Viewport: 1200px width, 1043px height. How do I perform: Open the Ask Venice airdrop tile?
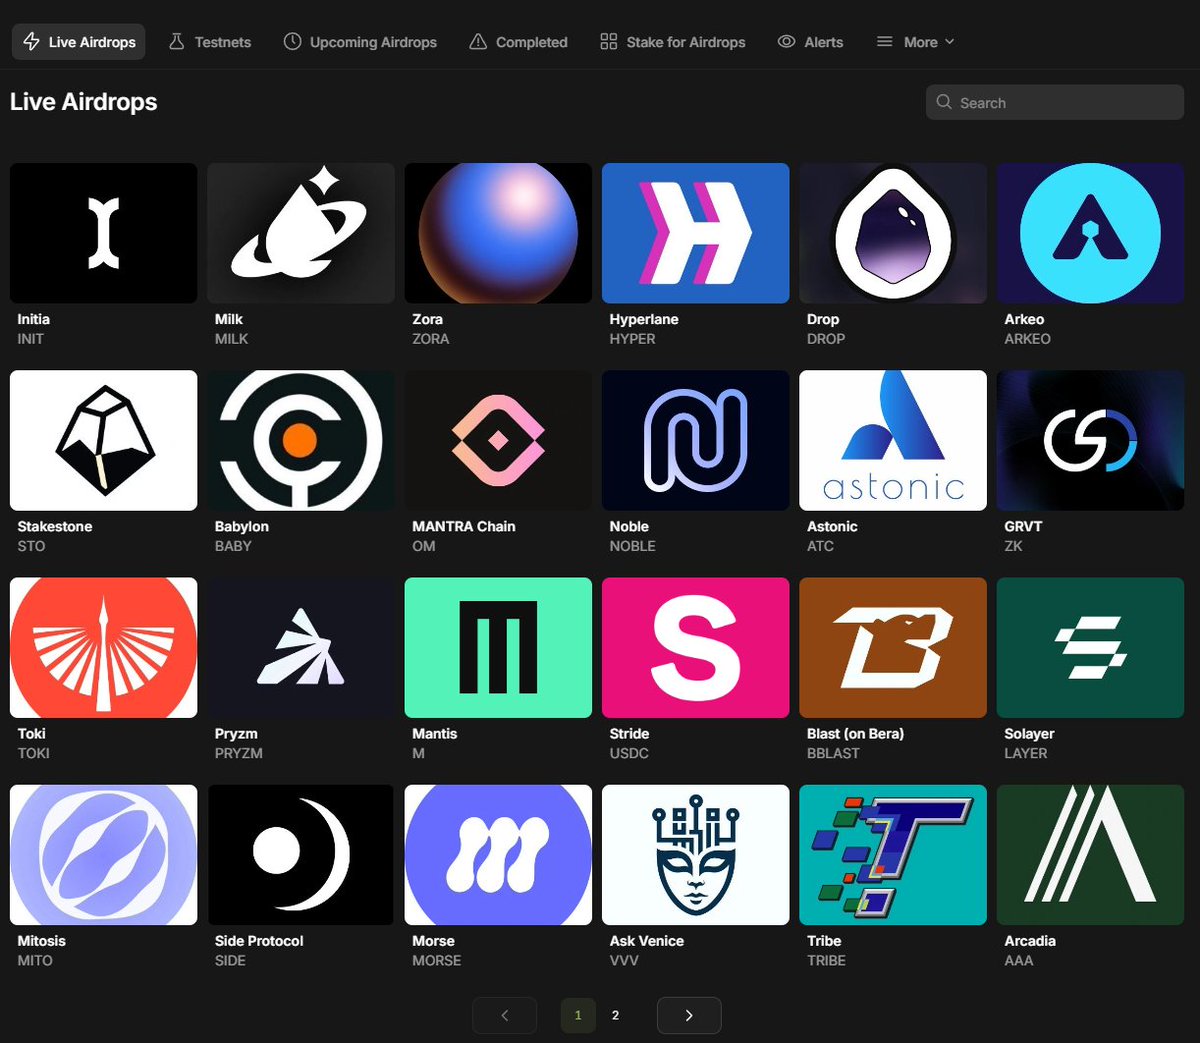695,854
